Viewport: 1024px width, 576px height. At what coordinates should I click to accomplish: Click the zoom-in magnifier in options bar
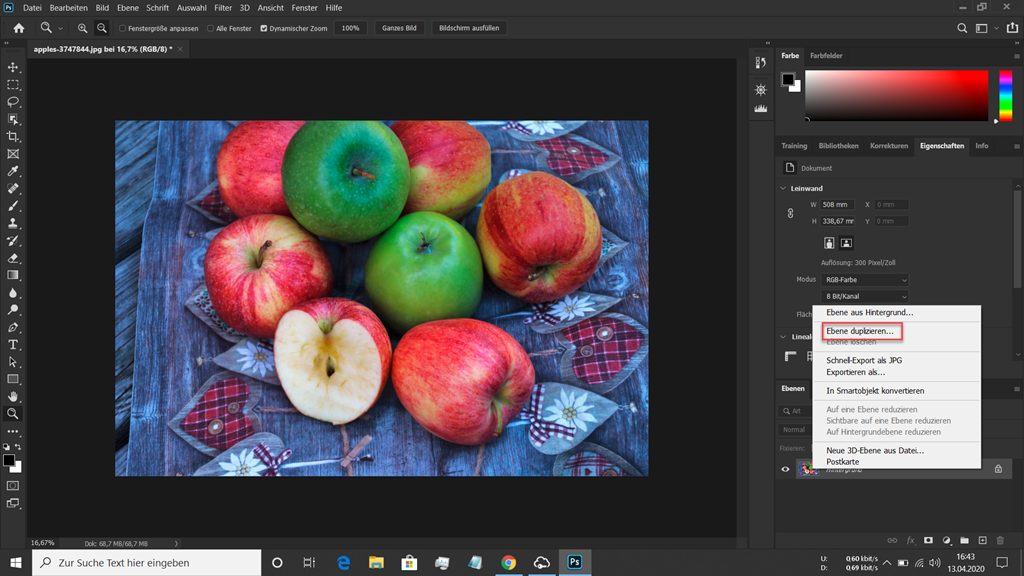(82, 28)
